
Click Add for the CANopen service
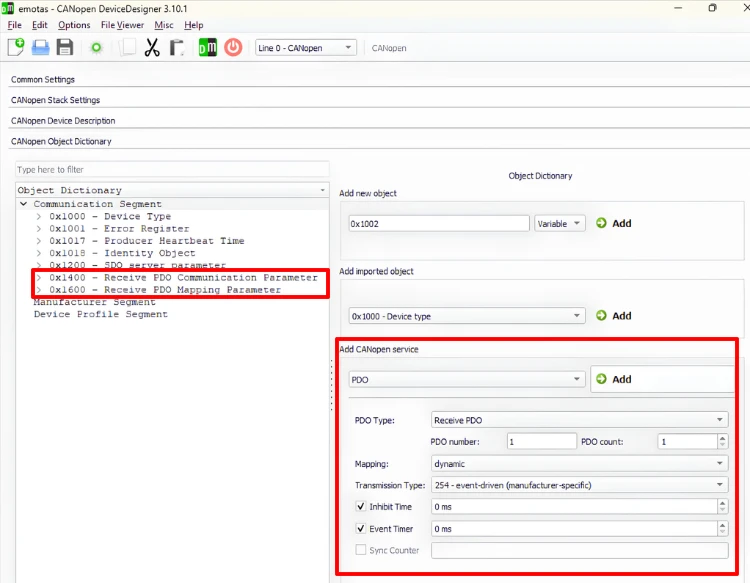tap(662, 379)
